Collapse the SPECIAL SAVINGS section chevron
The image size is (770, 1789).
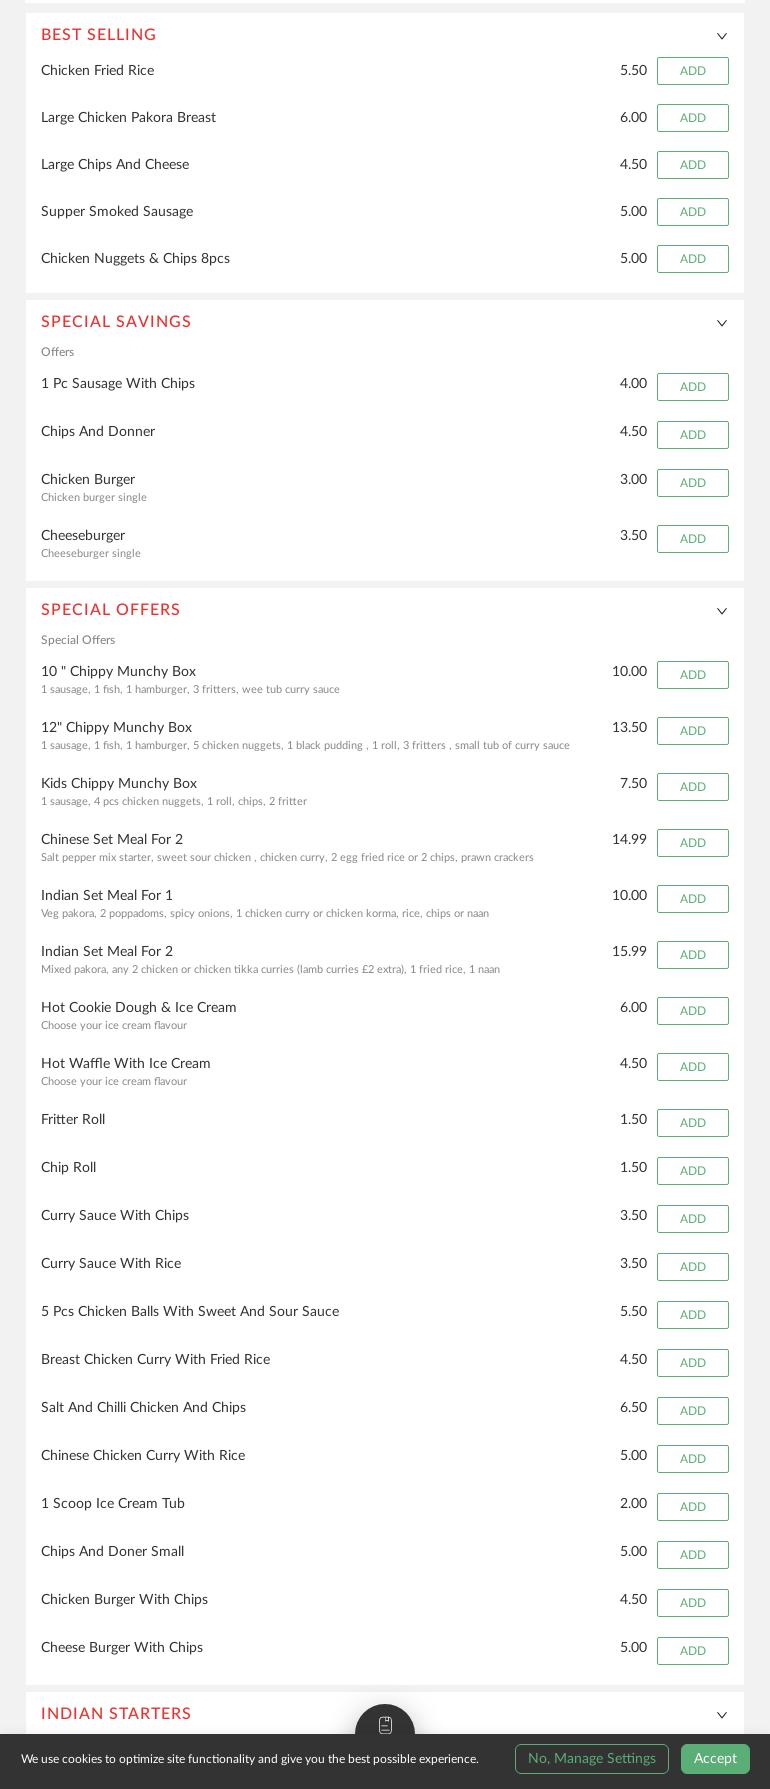722,323
